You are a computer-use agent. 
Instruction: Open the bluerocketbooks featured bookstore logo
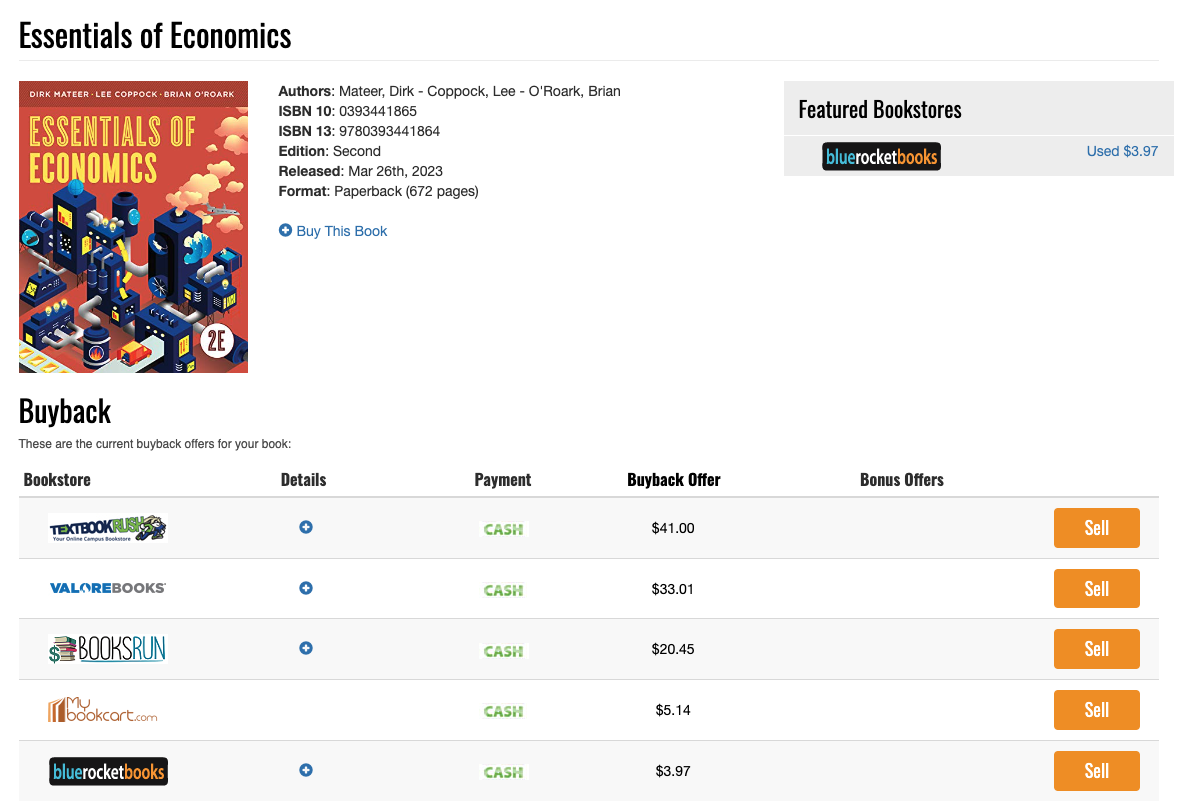(881, 156)
